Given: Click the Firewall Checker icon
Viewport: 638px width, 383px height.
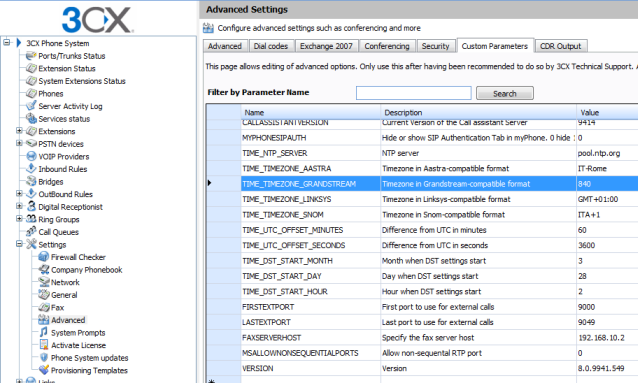Looking at the screenshot, I should 44,257.
